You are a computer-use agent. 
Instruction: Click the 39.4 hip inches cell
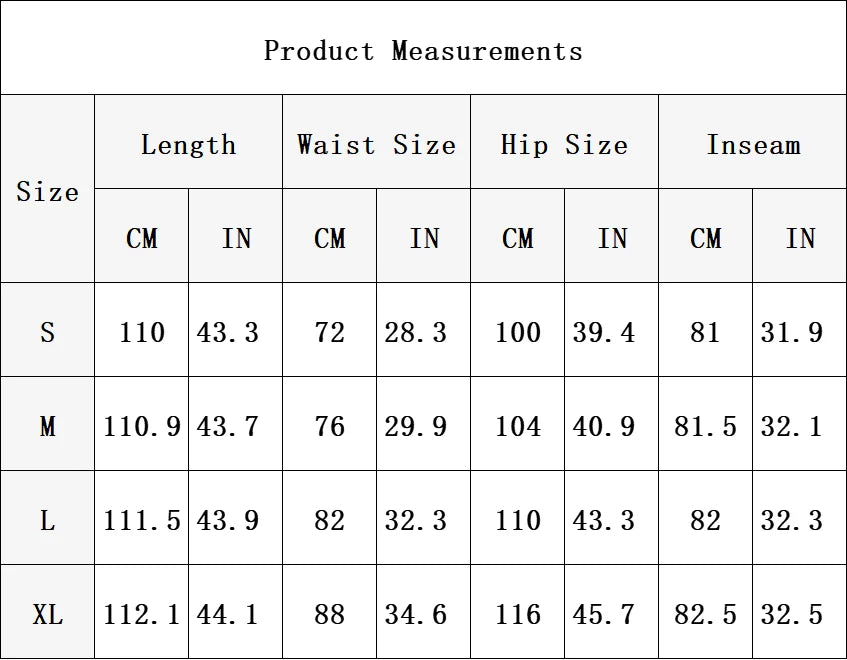click(611, 330)
